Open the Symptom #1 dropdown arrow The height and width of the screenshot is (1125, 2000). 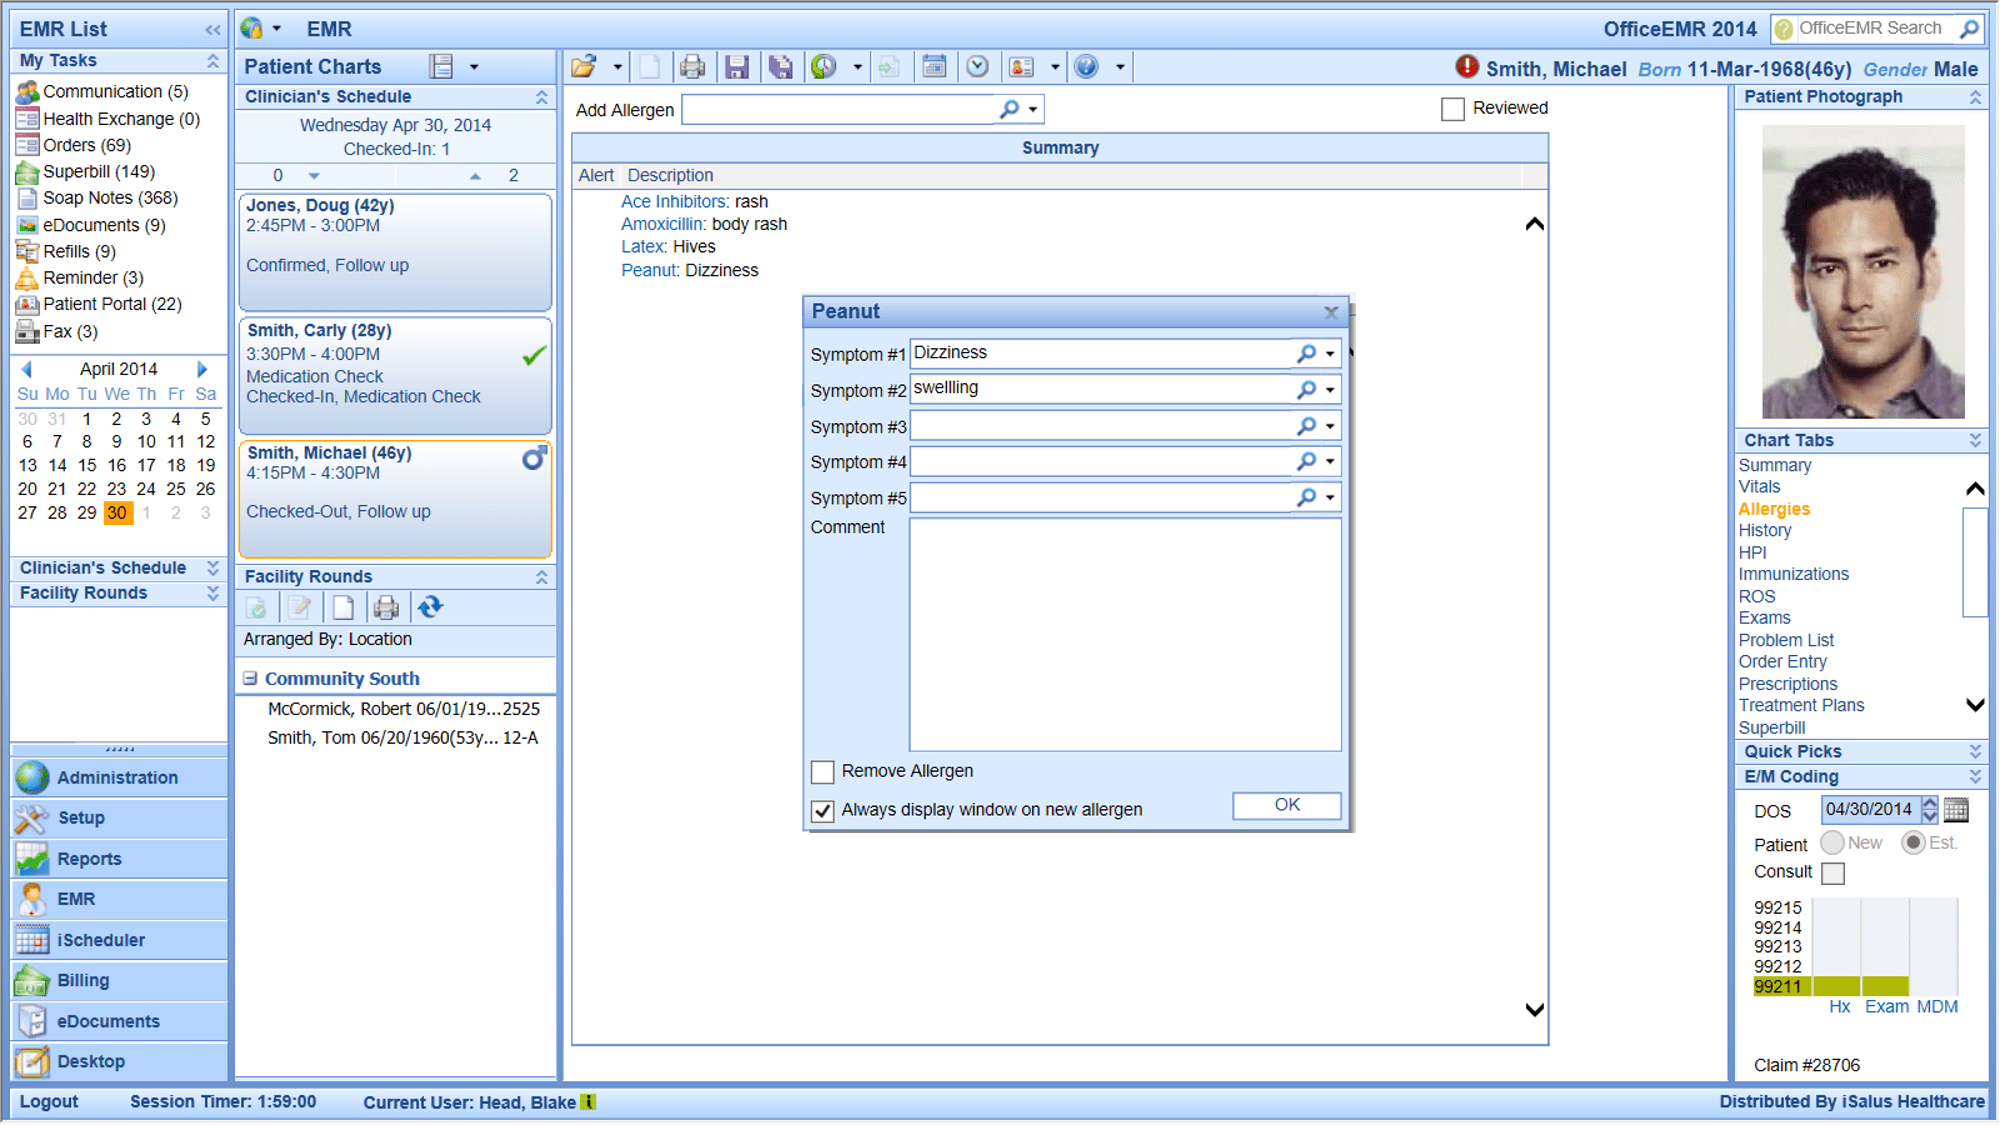(1330, 354)
